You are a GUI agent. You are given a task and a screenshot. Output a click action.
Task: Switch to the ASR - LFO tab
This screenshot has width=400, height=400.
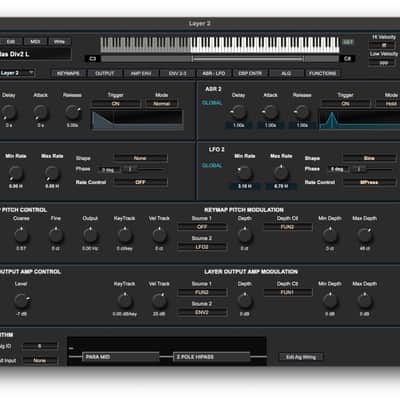pyautogui.click(x=214, y=73)
